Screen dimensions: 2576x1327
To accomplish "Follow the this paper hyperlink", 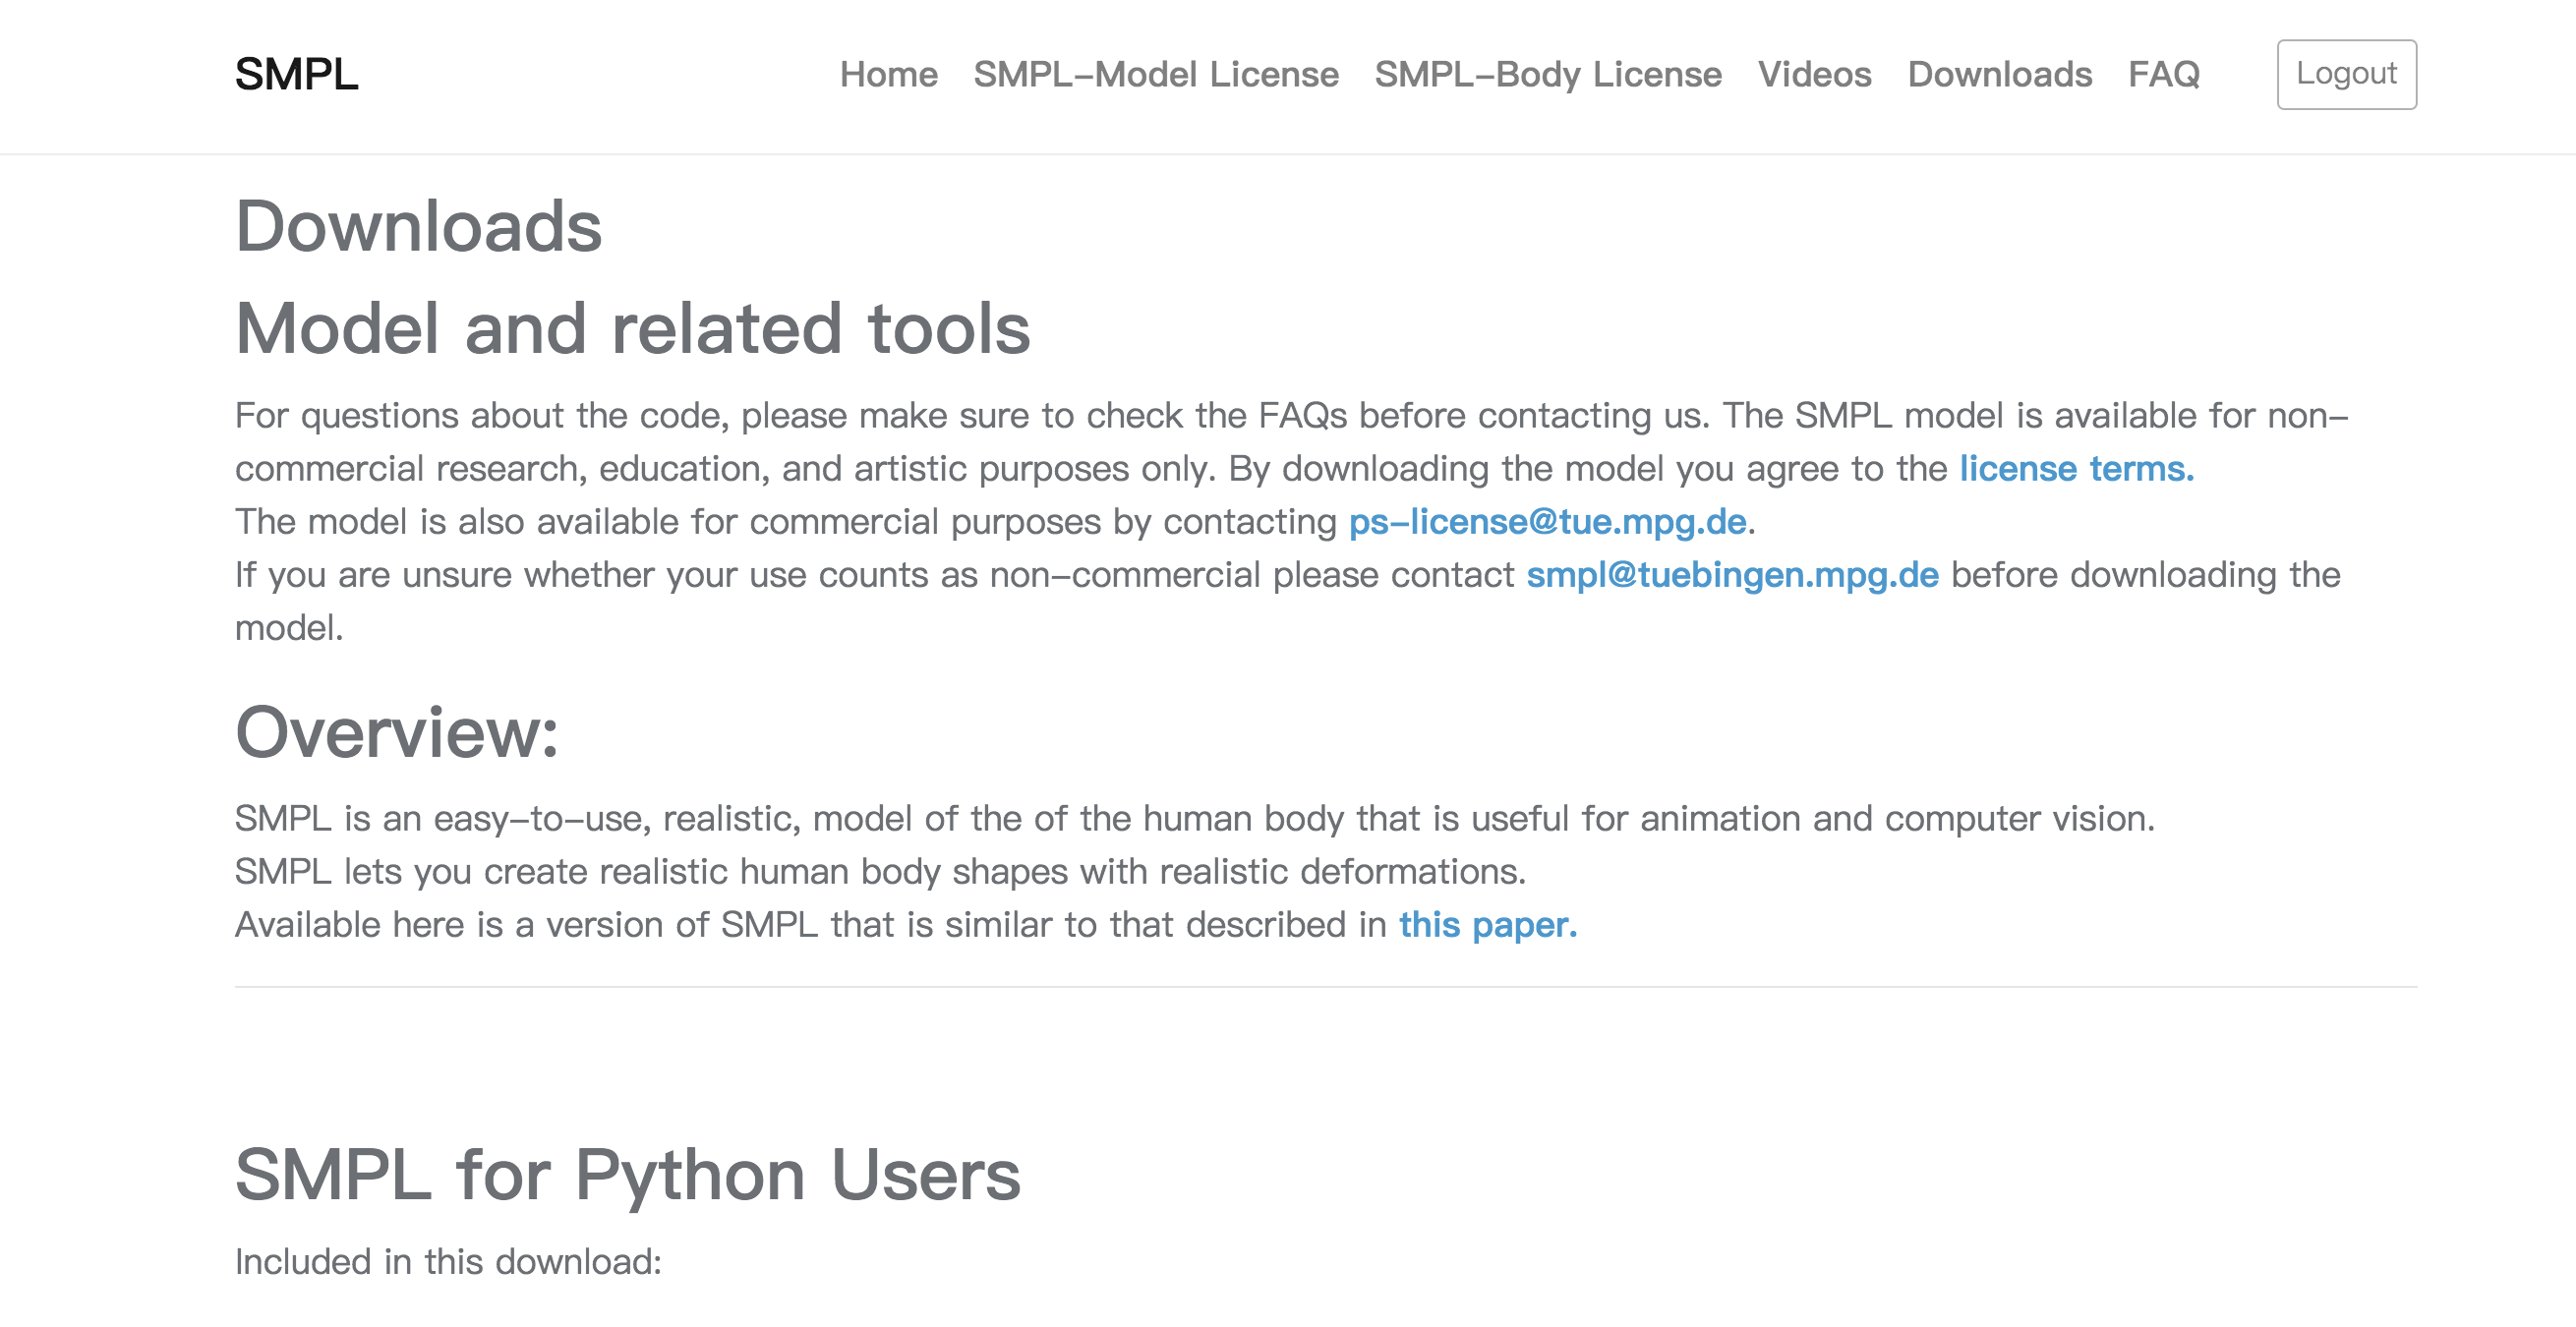I will click(x=1487, y=925).
